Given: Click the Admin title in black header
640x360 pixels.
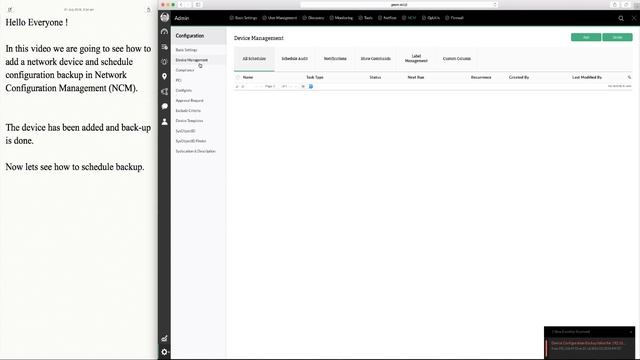Looking at the screenshot, I should (182, 18).
